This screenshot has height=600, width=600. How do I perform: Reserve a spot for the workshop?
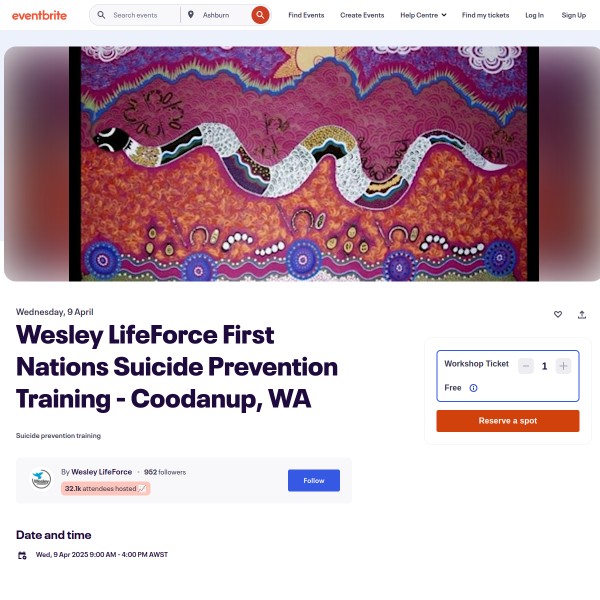tap(508, 421)
